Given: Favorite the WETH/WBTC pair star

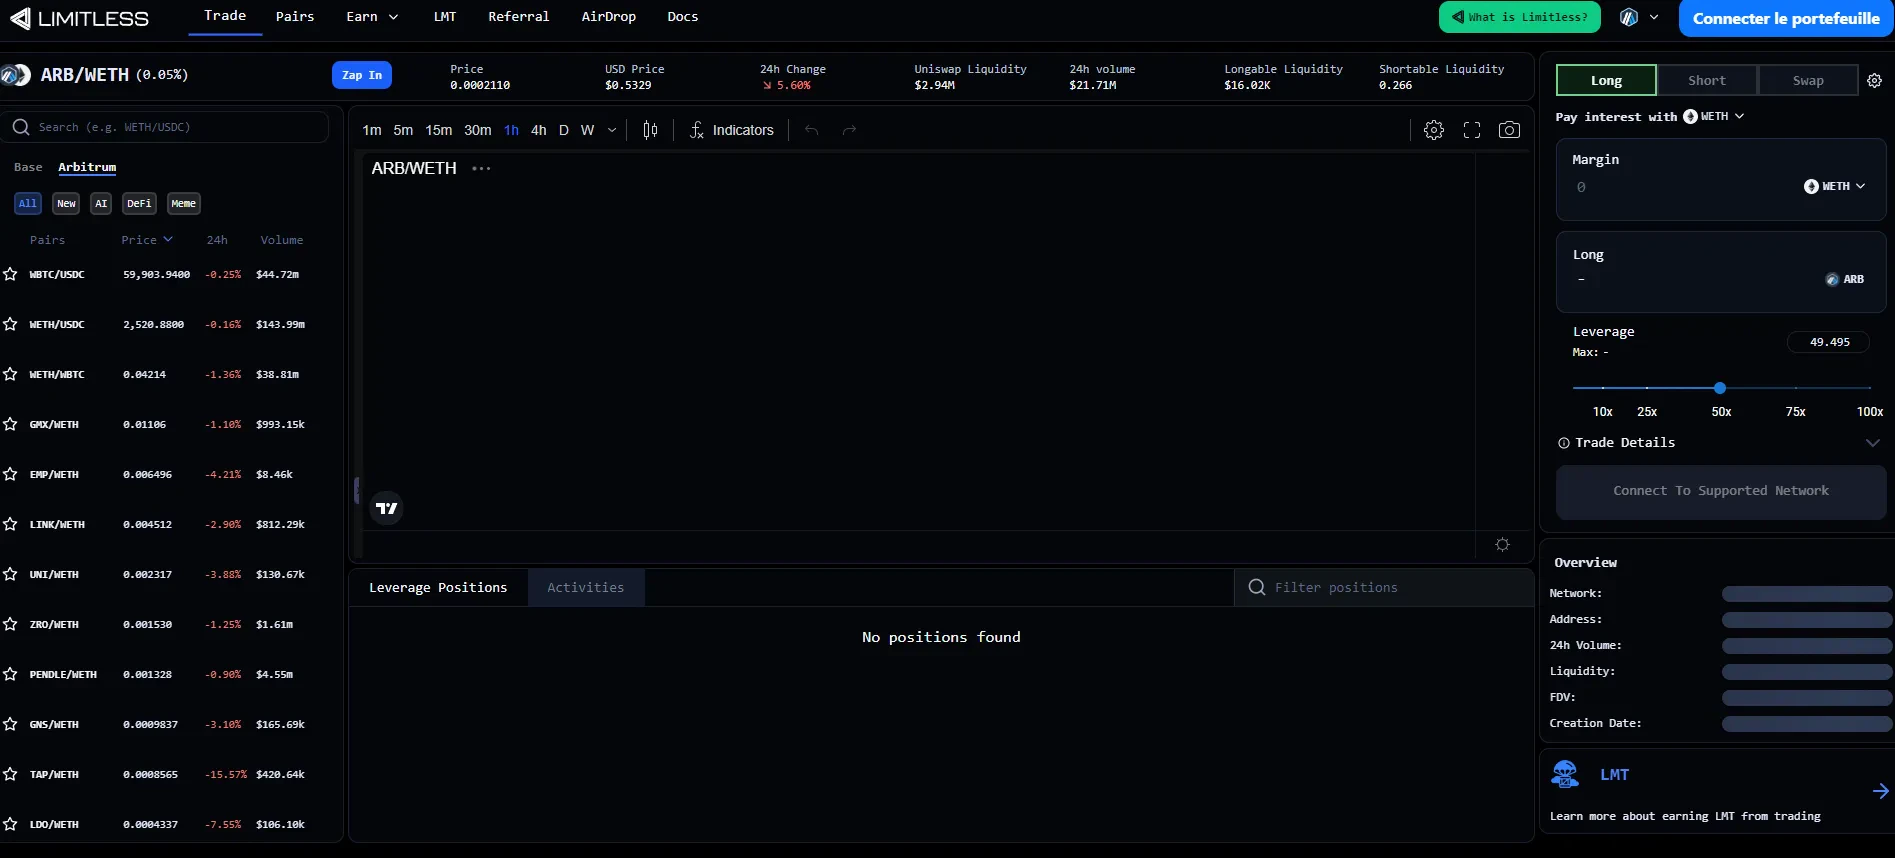Looking at the screenshot, I should pos(10,374).
